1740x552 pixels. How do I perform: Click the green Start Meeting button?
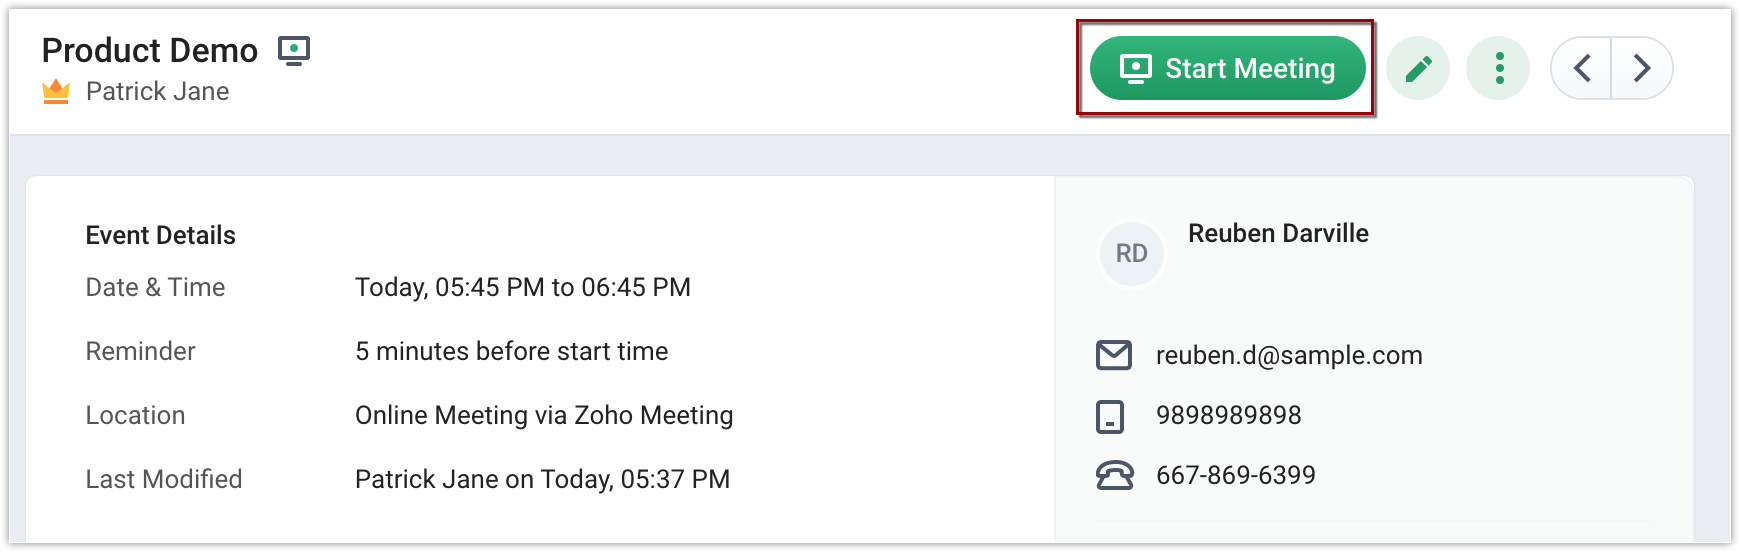1227,68
